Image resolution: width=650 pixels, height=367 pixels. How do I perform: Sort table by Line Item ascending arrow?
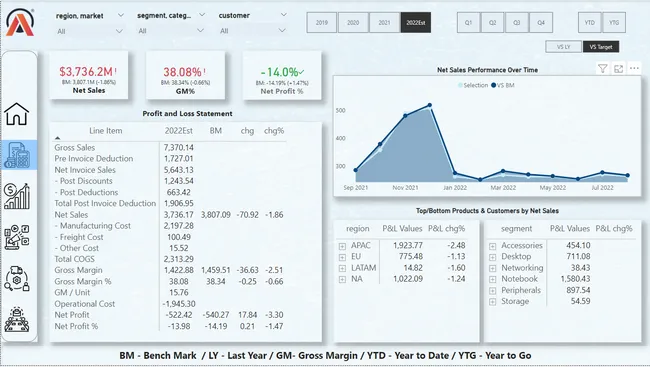pyautogui.click(x=58, y=138)
